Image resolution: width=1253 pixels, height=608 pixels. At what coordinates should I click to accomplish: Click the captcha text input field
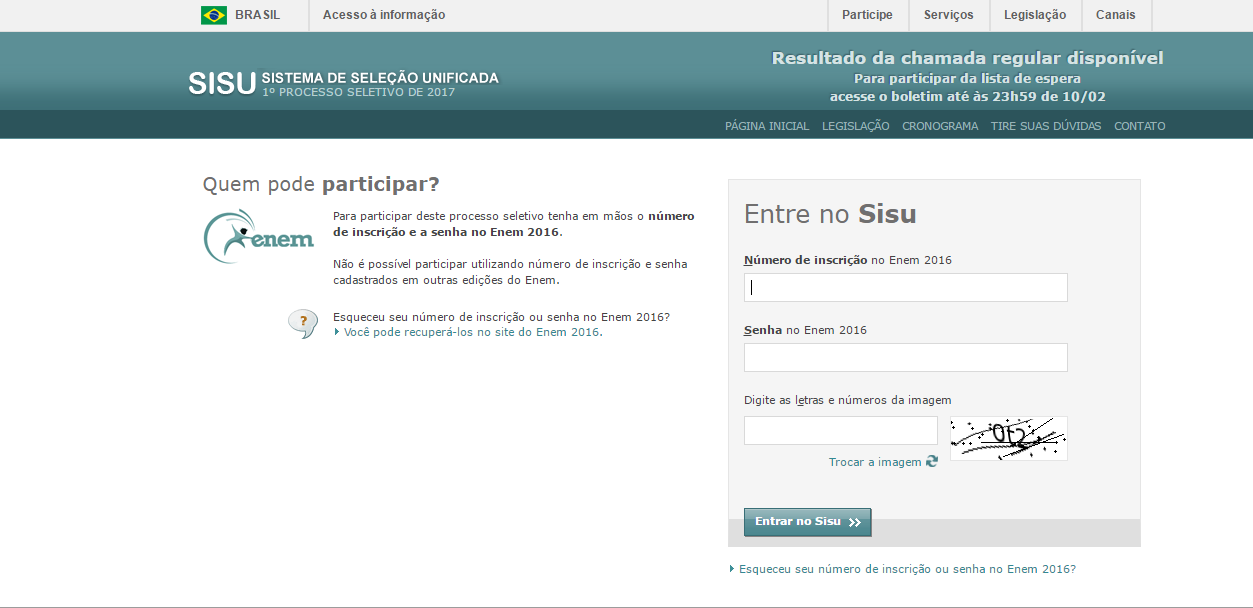pyautogui.click(x=840, y=431)
